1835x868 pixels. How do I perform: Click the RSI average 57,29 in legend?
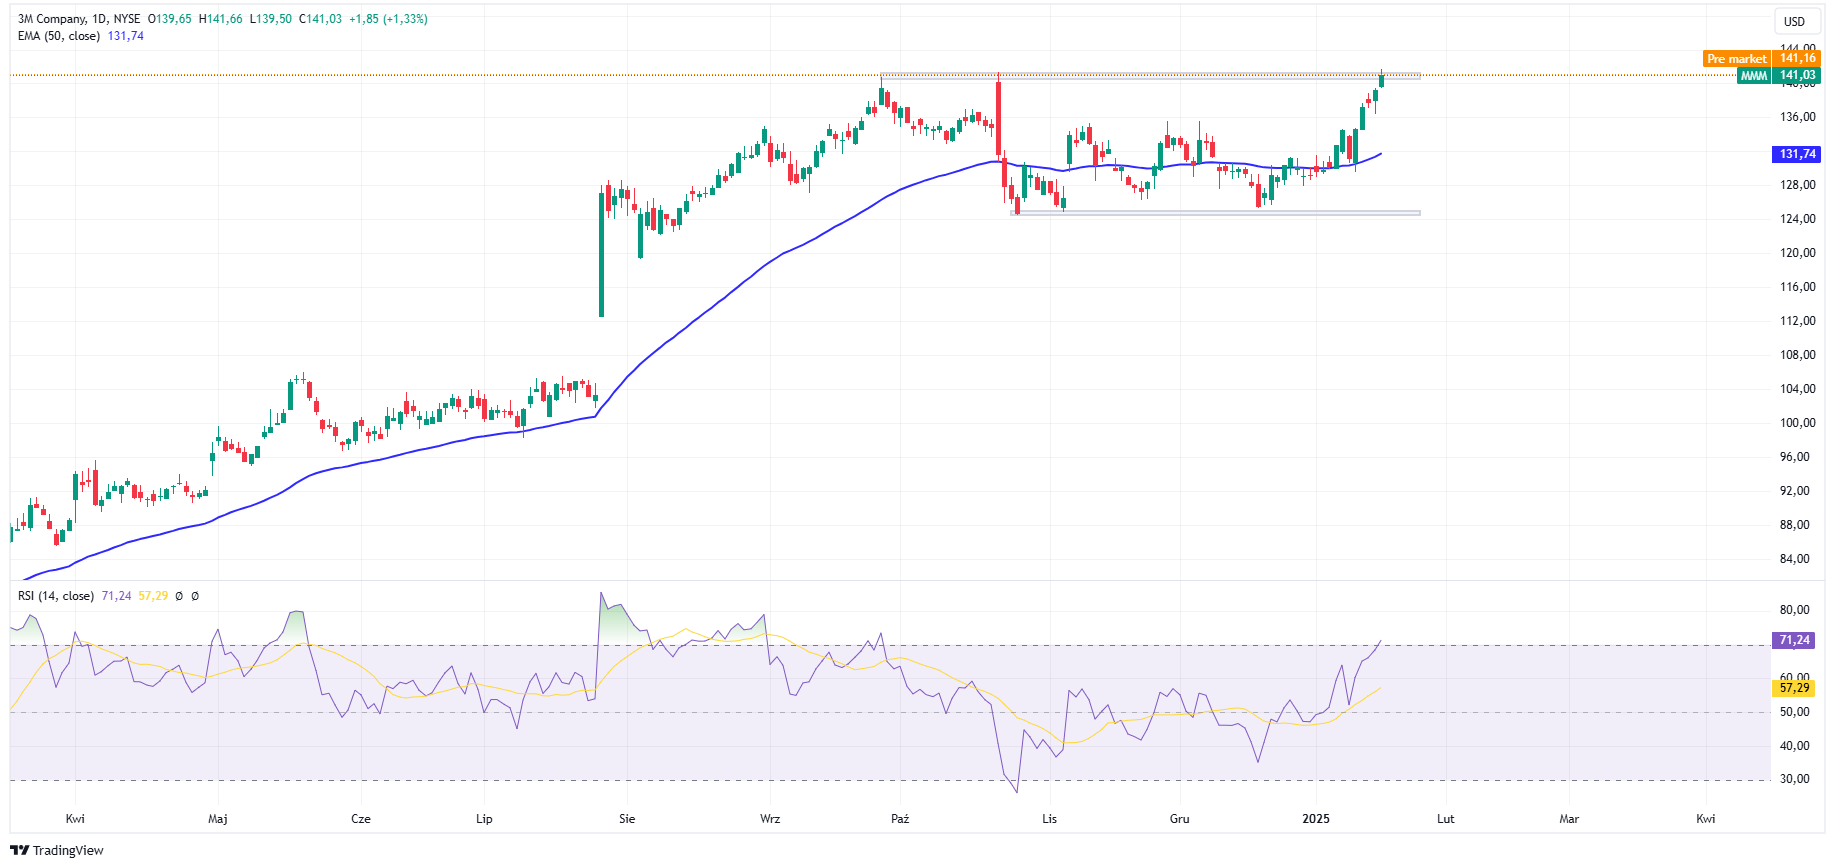coord(153,596)
